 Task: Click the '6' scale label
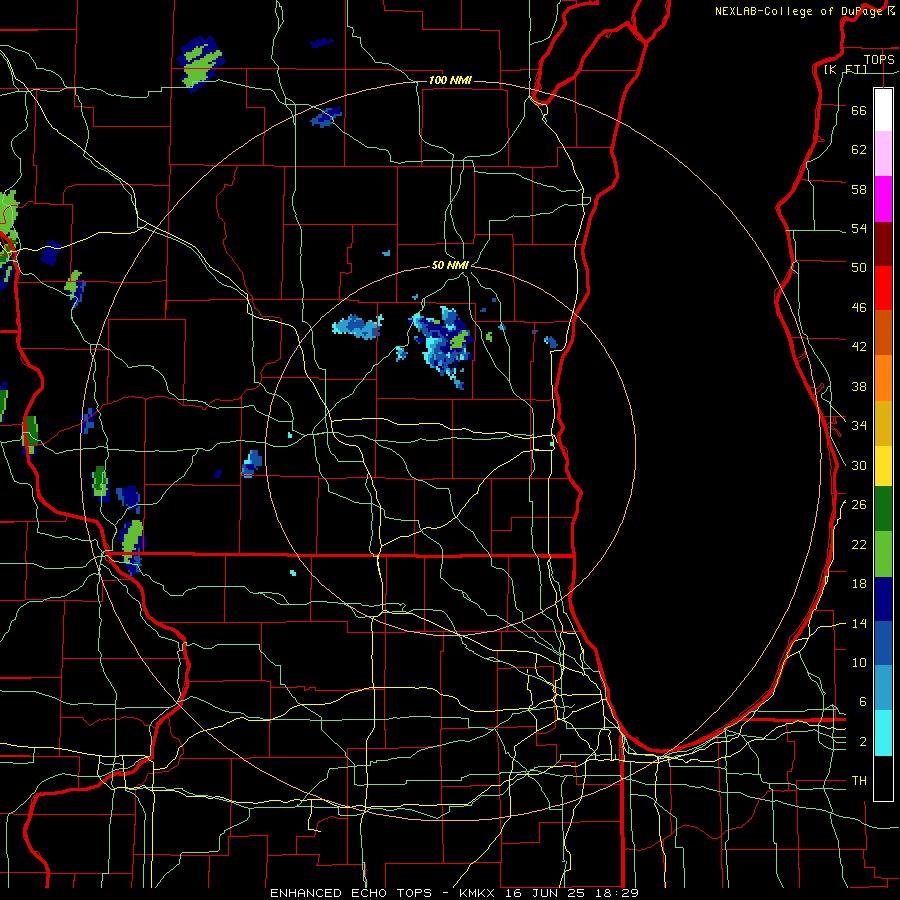(863, 701)
